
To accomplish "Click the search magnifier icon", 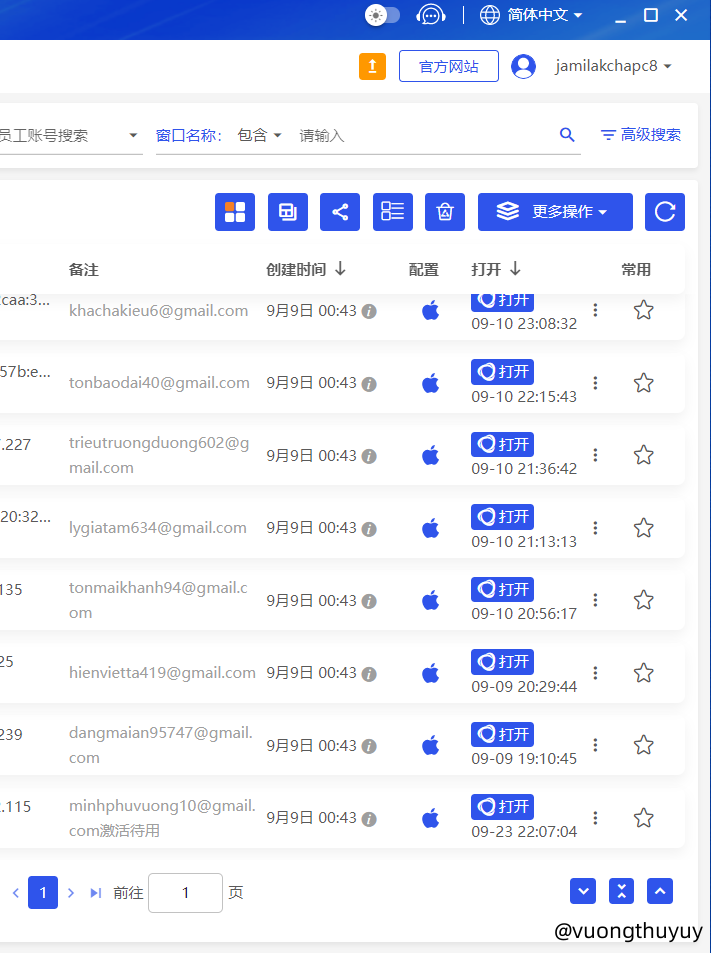I will coord(567,135).
